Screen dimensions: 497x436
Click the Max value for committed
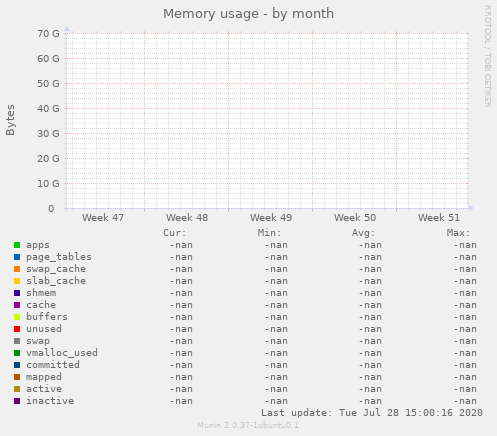click(465, 365)
